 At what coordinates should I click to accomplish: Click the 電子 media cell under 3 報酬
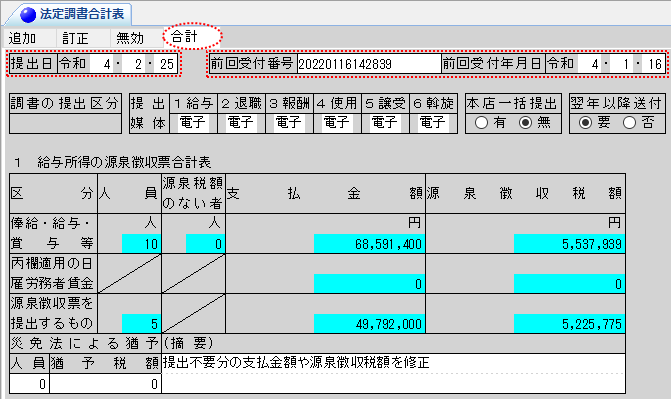289,123
